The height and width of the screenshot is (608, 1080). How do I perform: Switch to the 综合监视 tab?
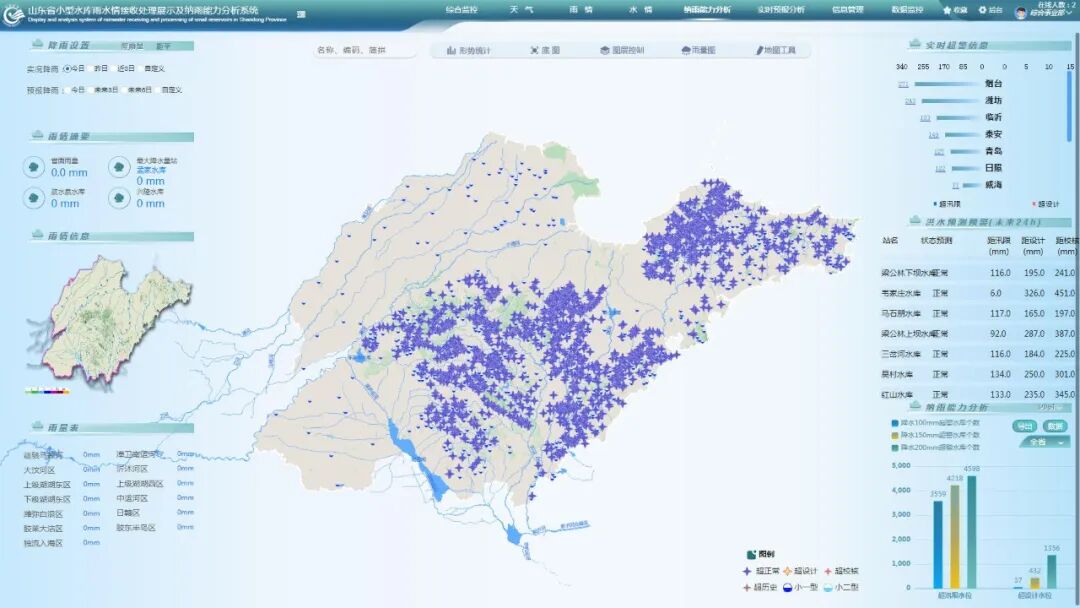pos(461,10)
